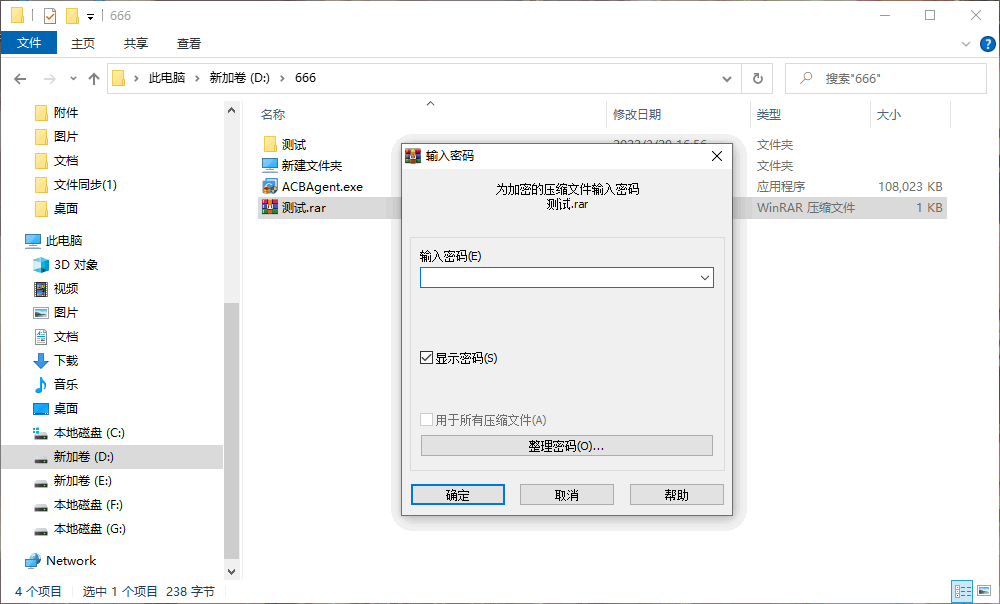The height and width of the screenshot is (604, 1000).
Task: Open Explorer help via the question mark icon
Action: click(x=988, y=43)
